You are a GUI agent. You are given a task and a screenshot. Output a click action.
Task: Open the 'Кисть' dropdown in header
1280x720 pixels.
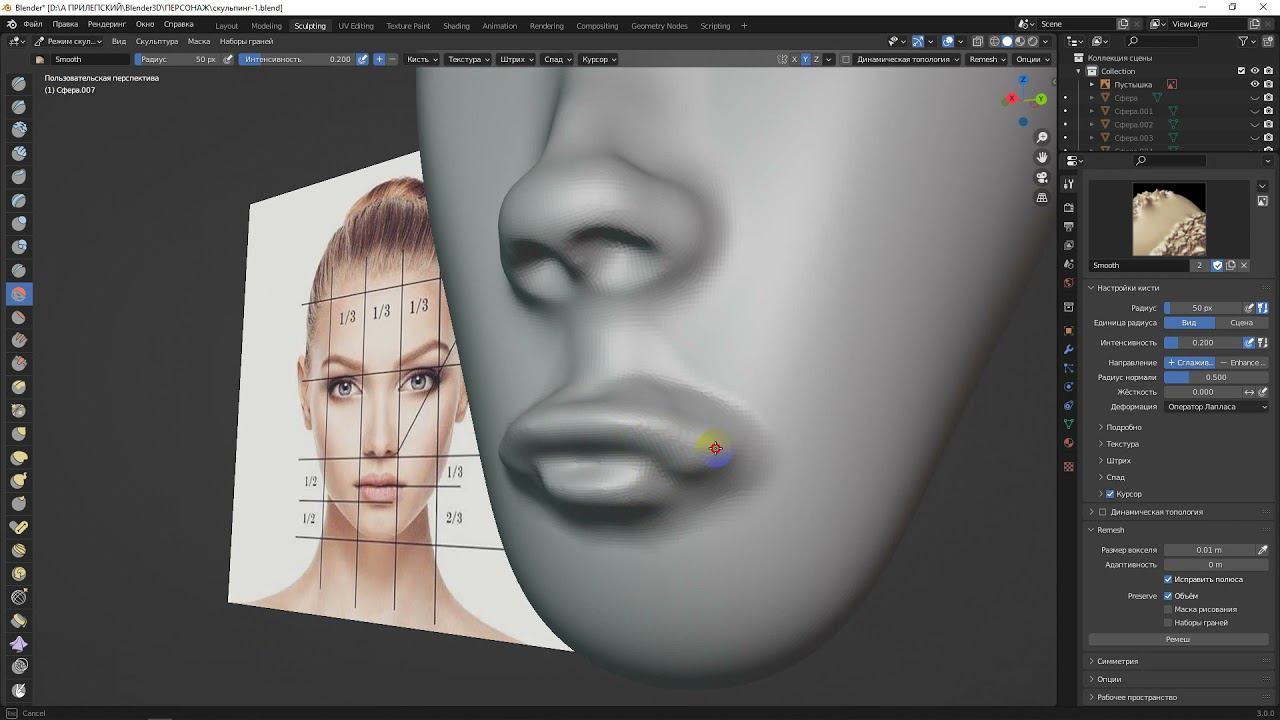click(x=421, y=59)
